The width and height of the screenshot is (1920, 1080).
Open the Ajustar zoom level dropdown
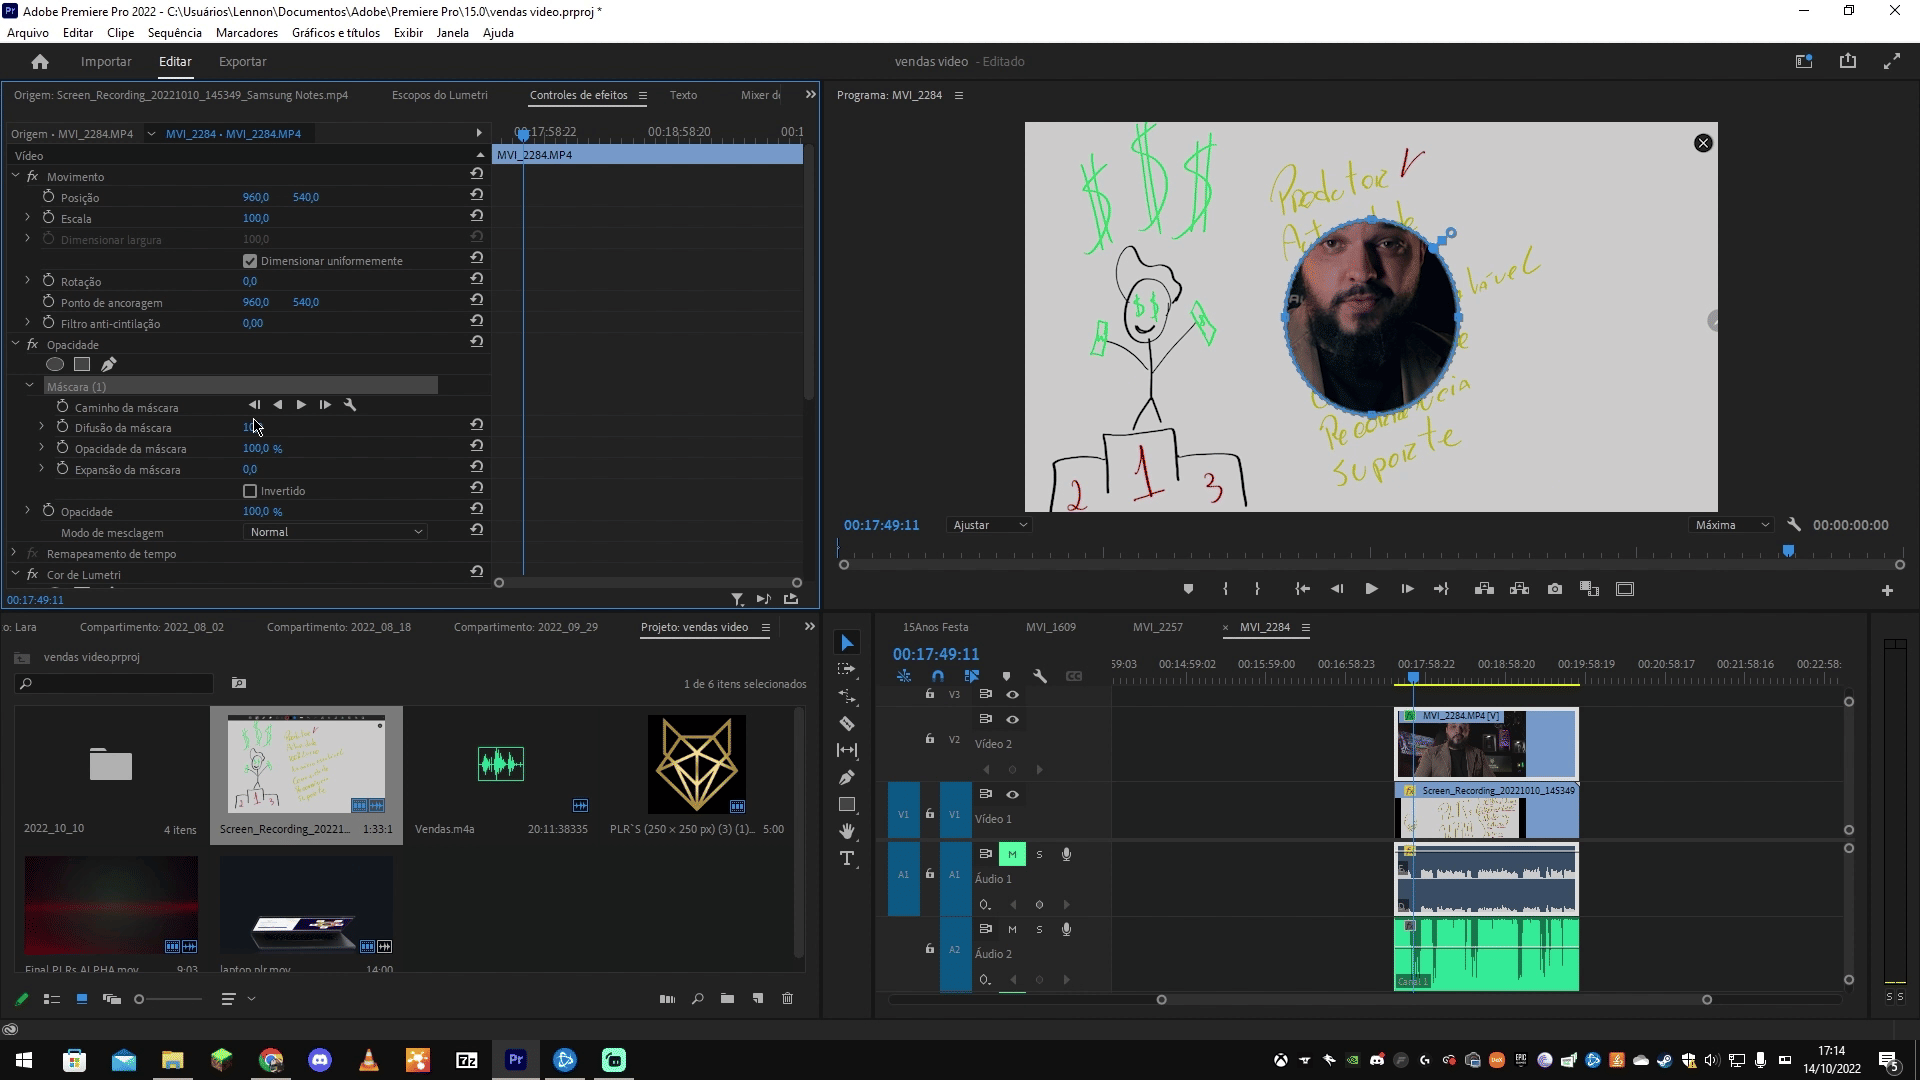989,525
